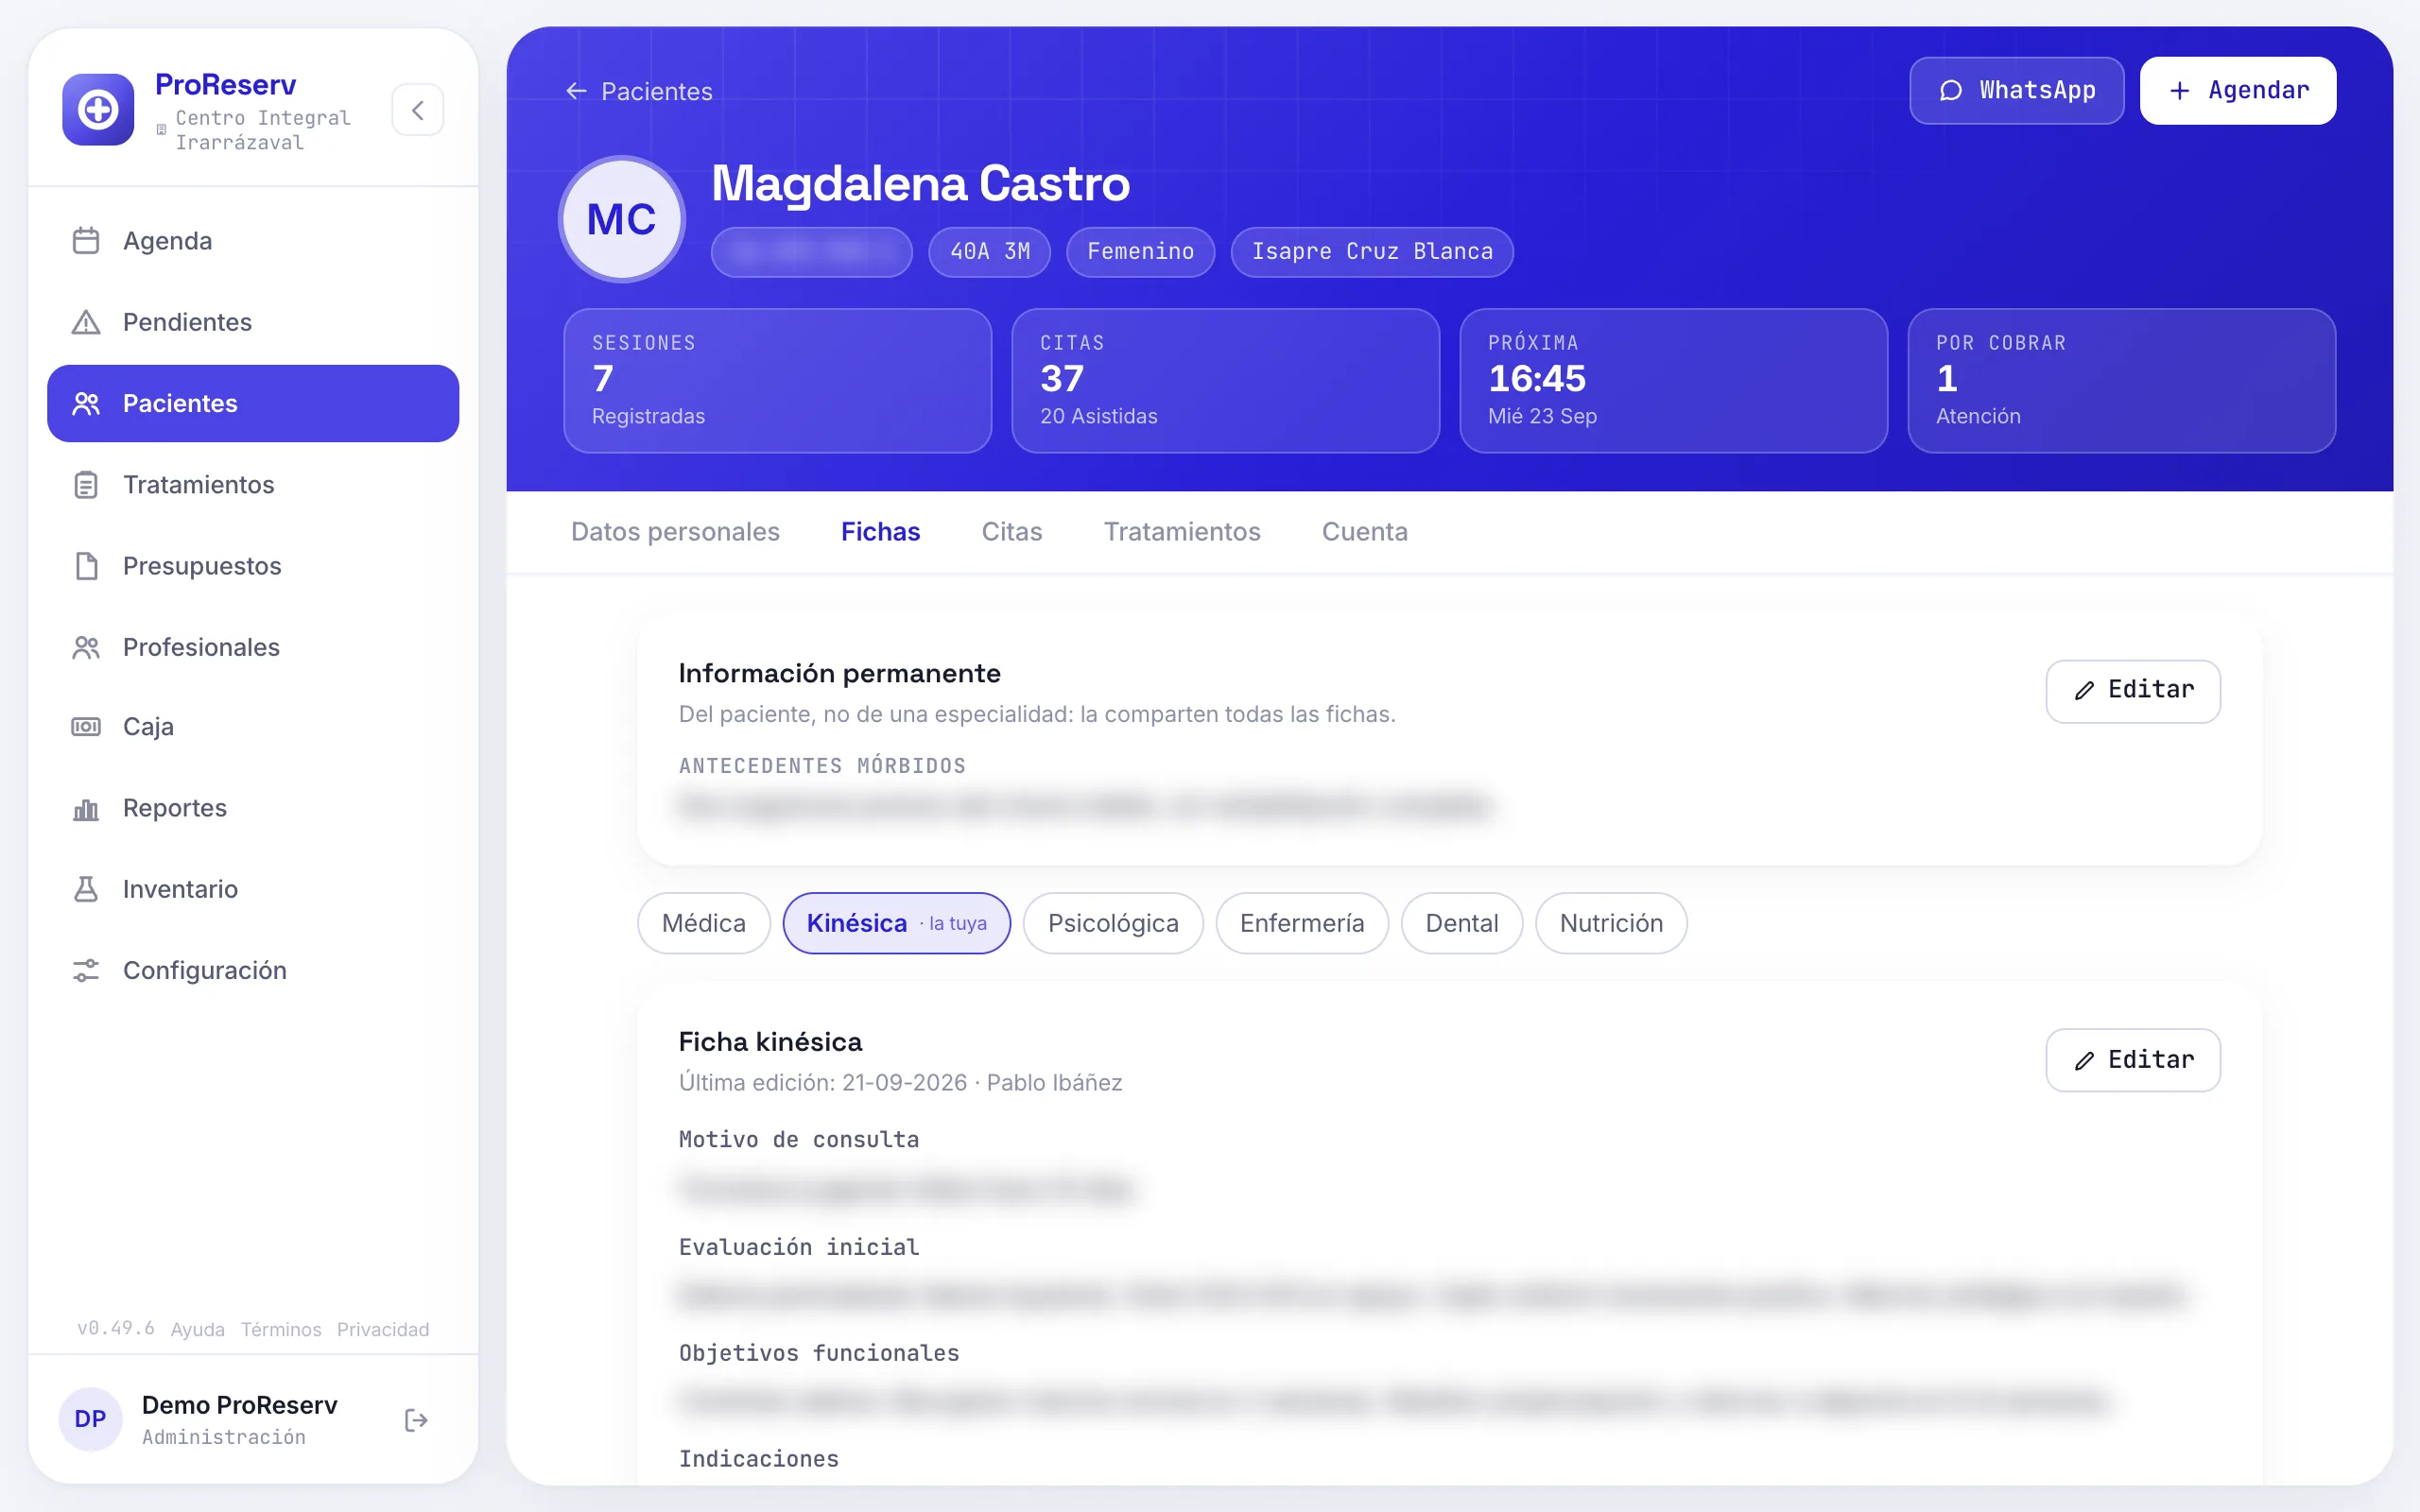Collapse the sidebar with the chevron button
Image resolution: width=2420 pixels, height=1512 pixels.
click(417, 110)
